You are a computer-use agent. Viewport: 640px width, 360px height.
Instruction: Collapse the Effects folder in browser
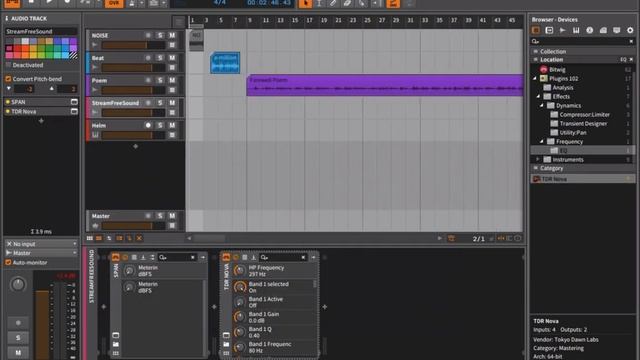click(x=539, y=96)
